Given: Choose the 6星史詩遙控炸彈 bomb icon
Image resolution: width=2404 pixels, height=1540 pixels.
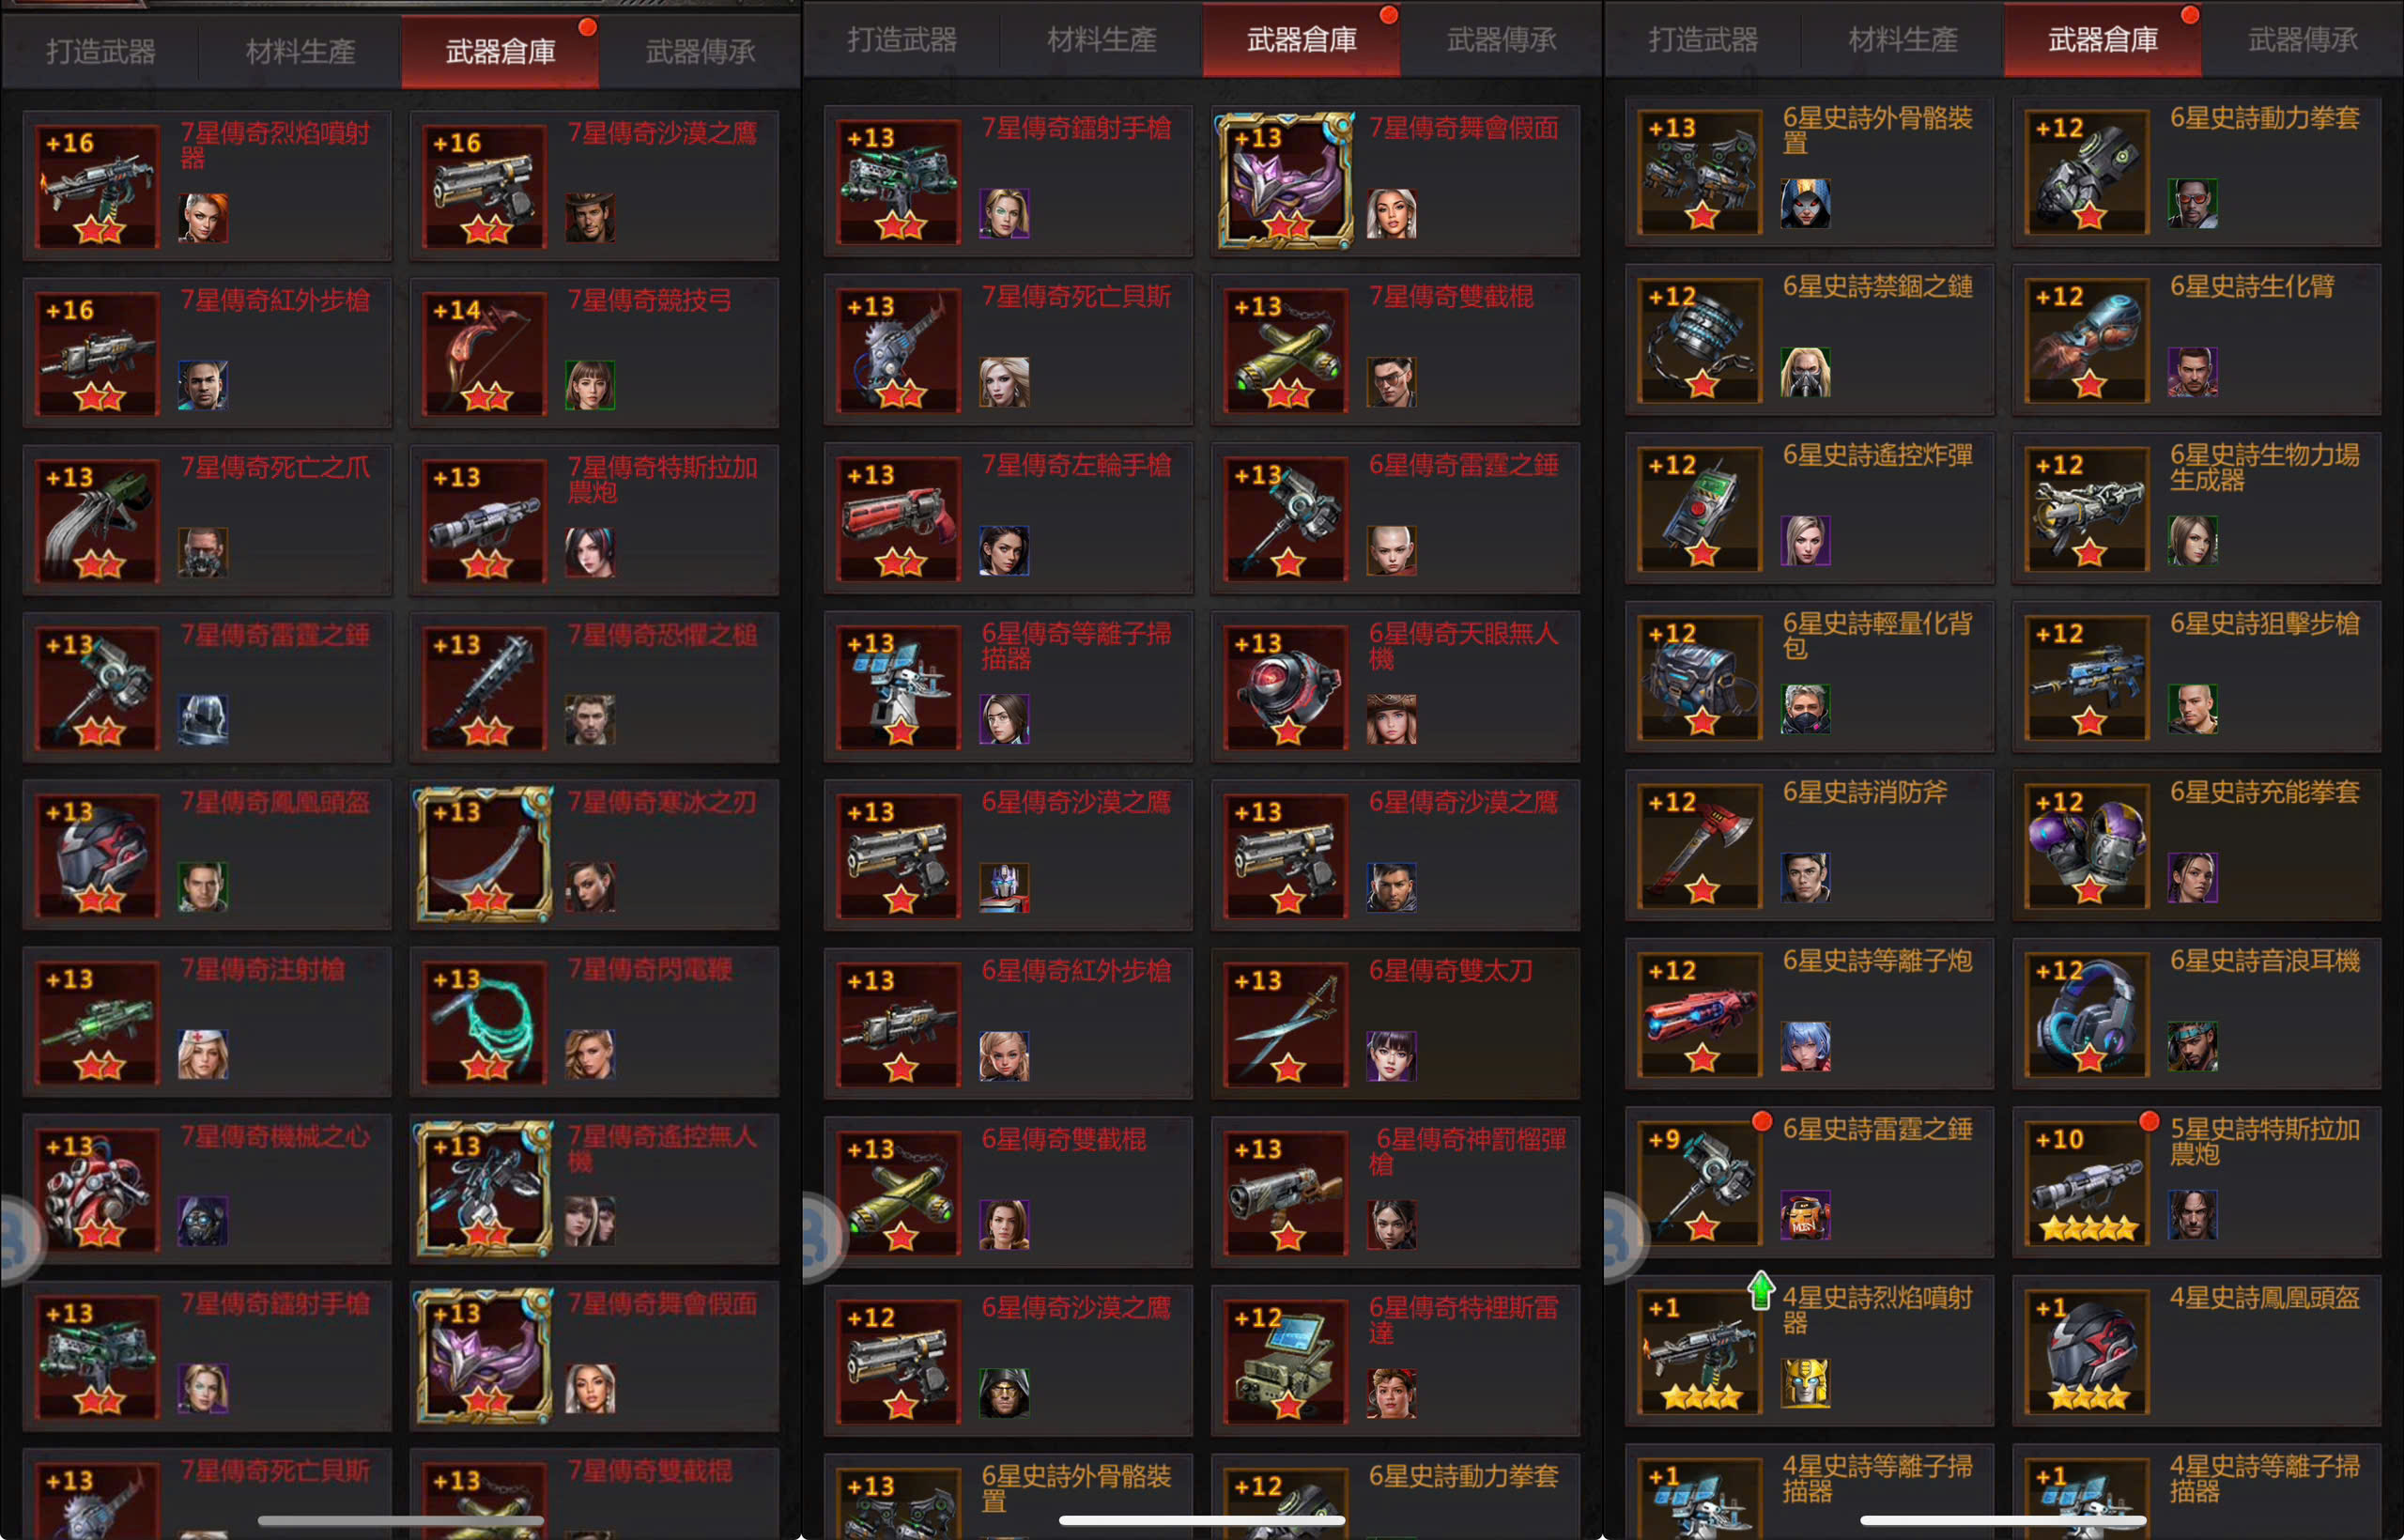Looking at the screenshot, I should coord(1701,509).
